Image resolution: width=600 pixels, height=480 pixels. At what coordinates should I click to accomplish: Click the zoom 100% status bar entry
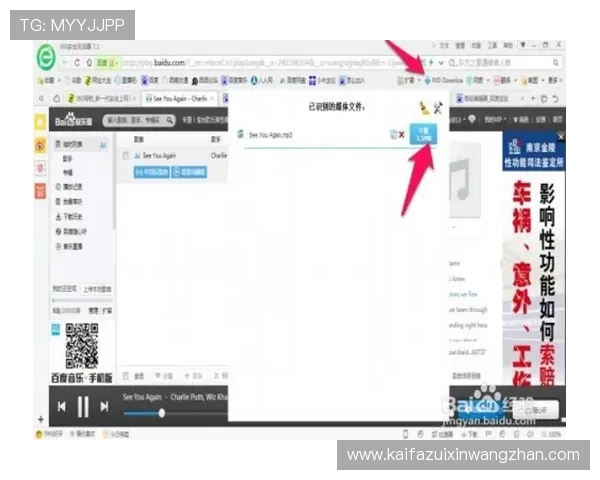(551, 434)
